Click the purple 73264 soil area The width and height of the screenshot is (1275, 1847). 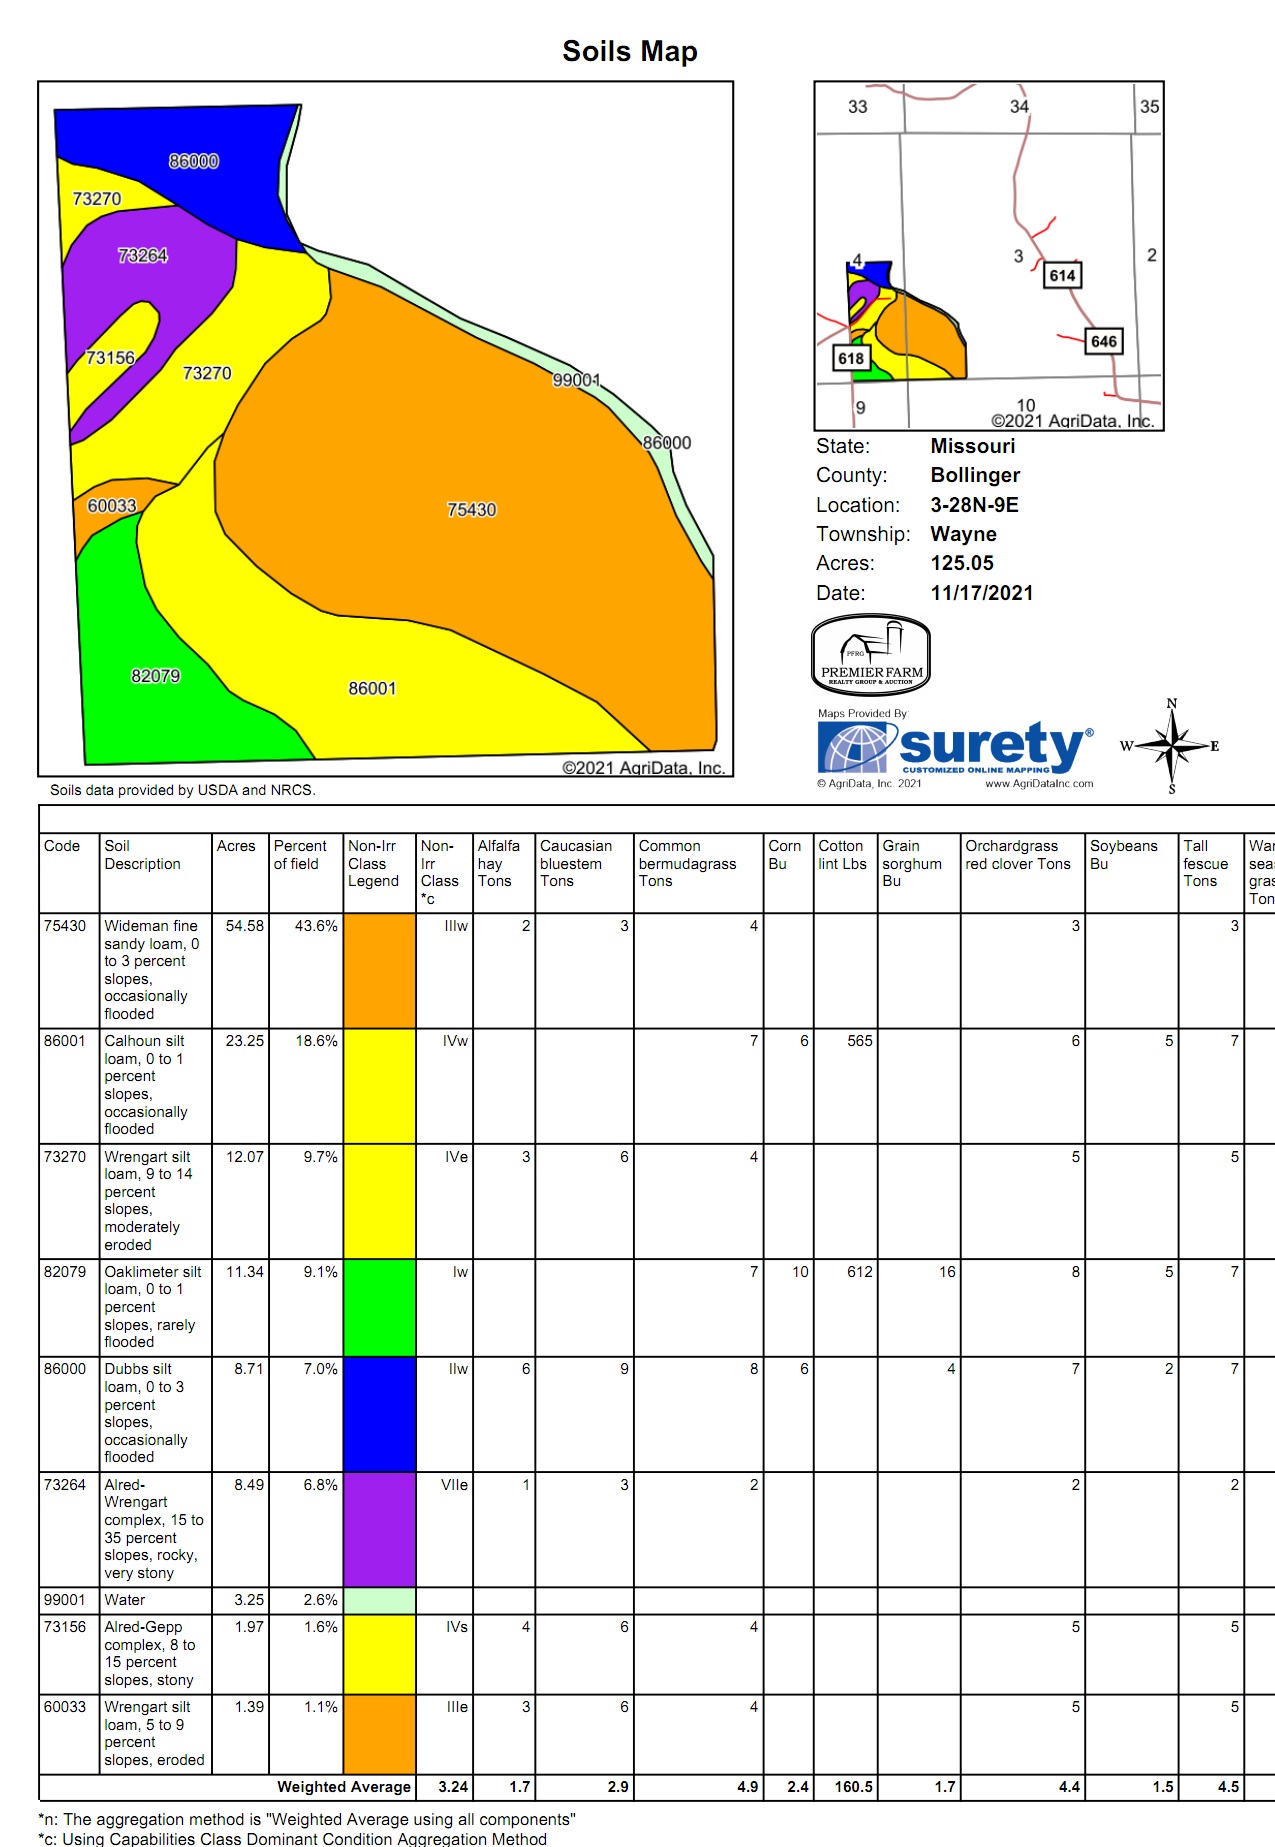pos(143,256)
